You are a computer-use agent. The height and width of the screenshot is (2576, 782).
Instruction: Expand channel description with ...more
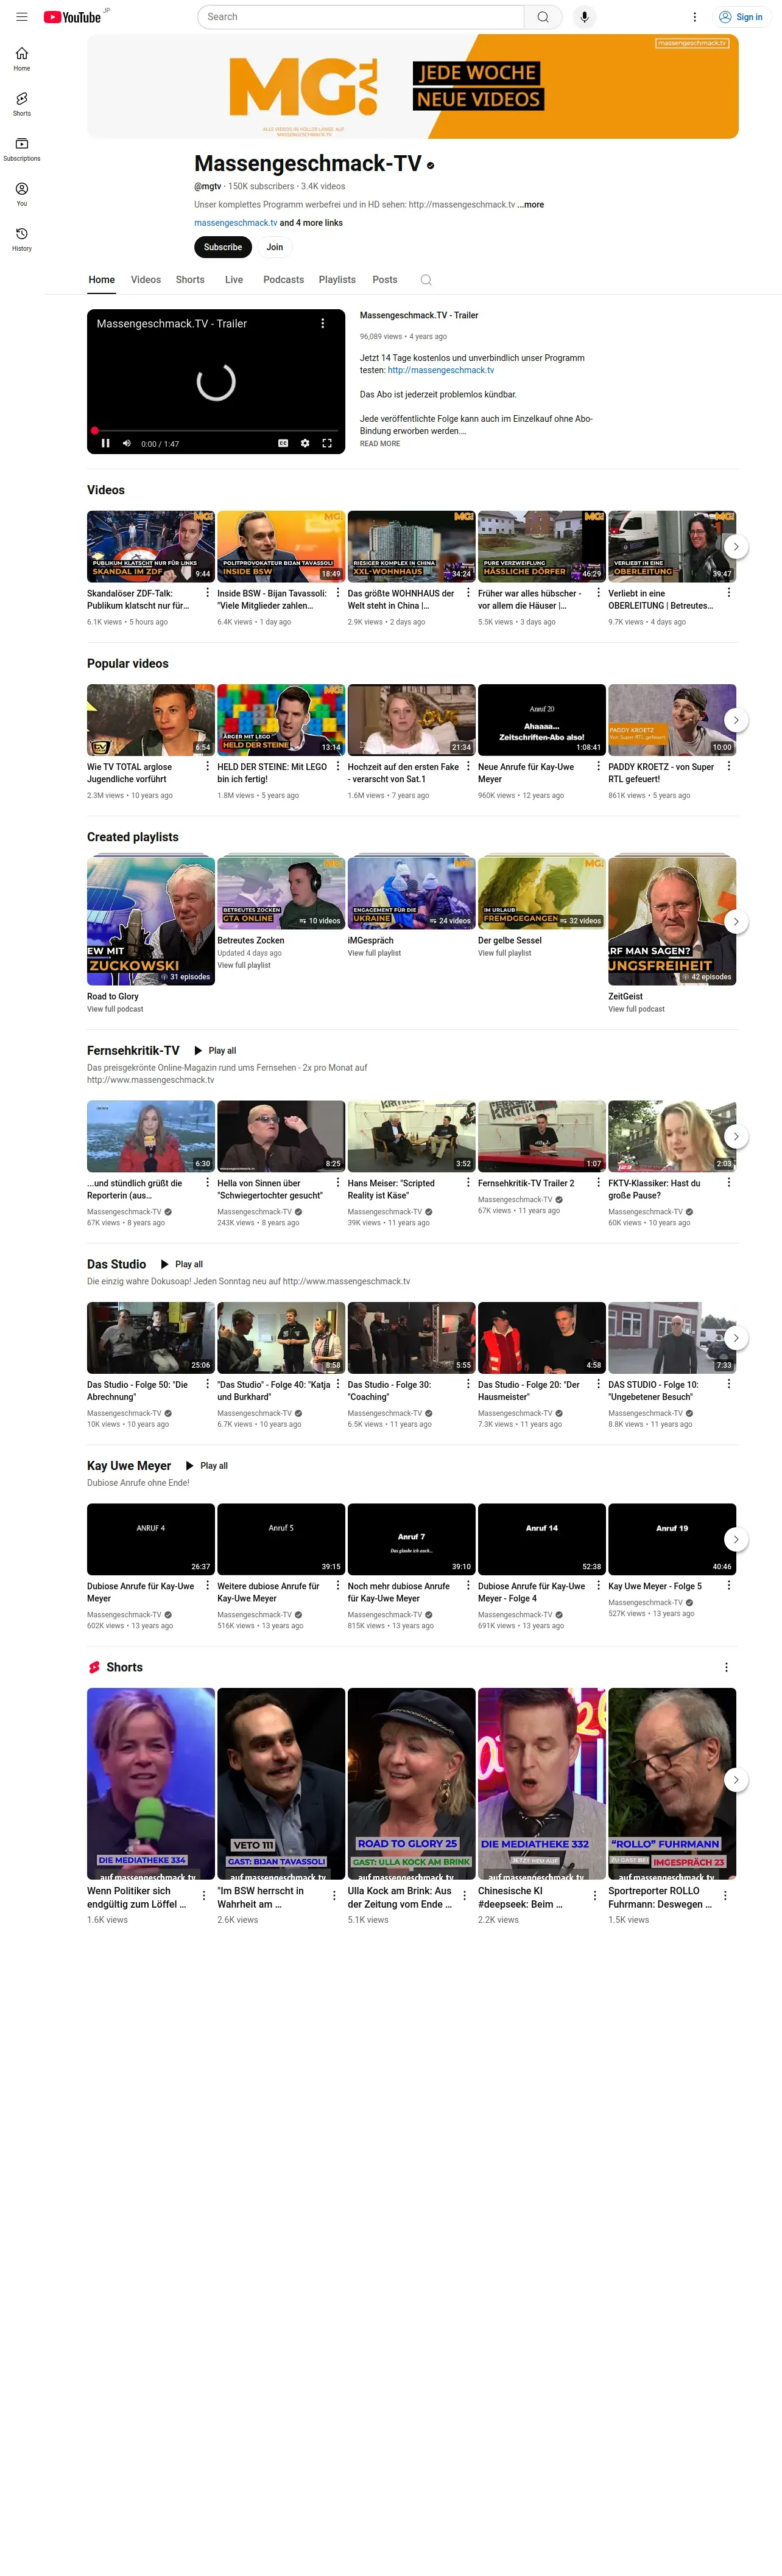[x=531, y=204]
